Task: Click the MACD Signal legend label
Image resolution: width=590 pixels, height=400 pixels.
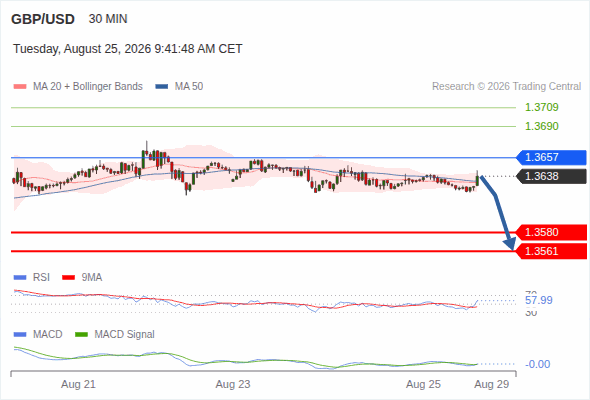Action: (x=125, y=335)
